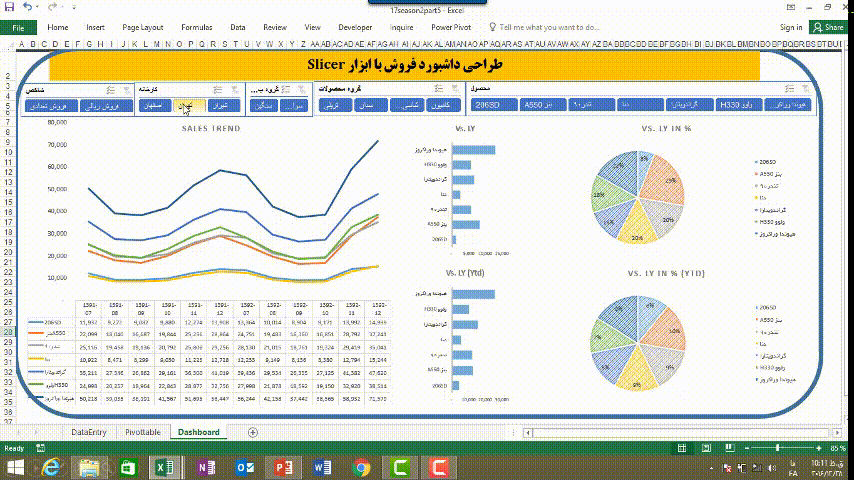The width and height of the screenshot is (854, 480).
Task: Open Google Chrome from the taskbar
Action: point(361,467)
